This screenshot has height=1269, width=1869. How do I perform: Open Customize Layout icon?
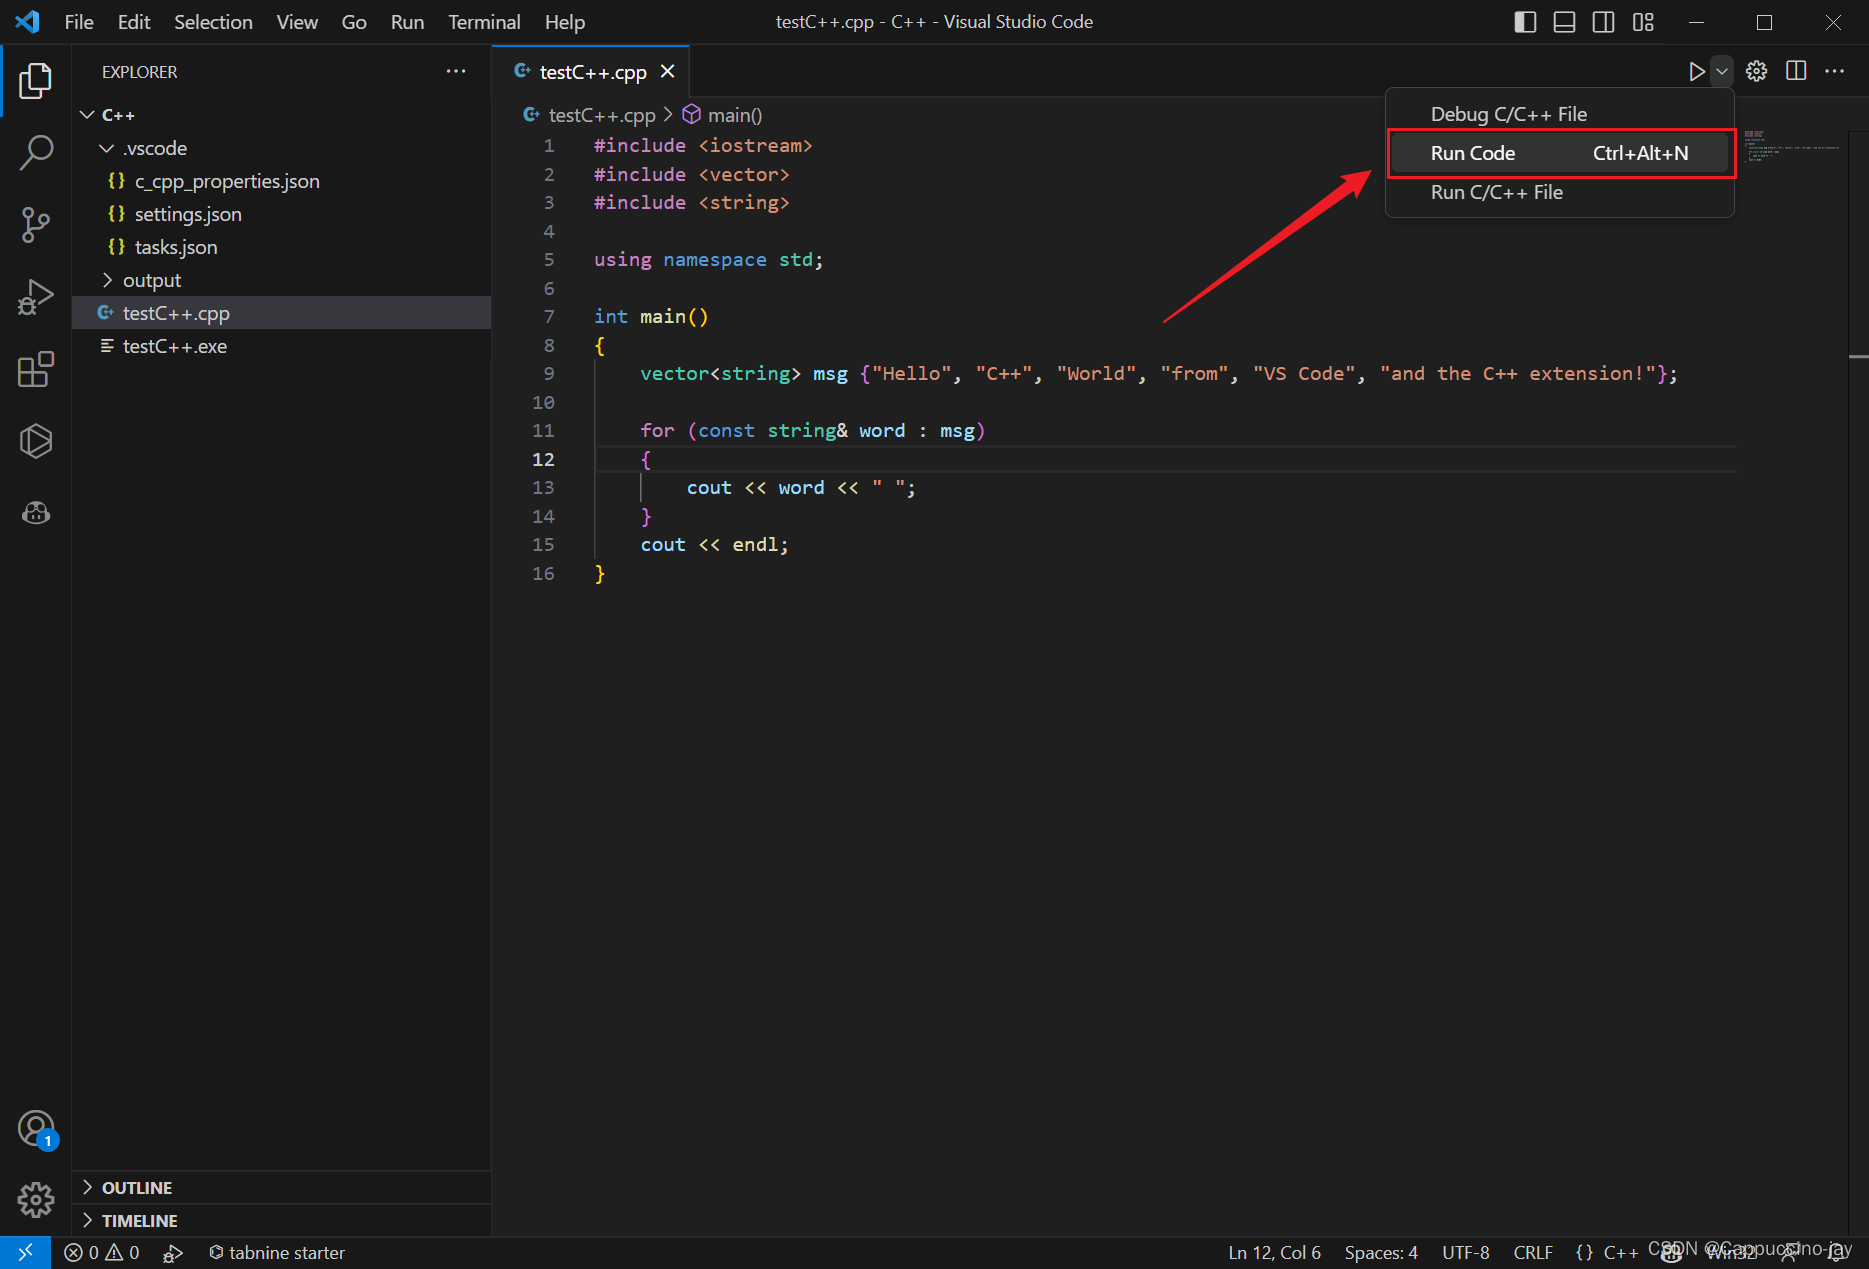click(x=1643, y=22)
